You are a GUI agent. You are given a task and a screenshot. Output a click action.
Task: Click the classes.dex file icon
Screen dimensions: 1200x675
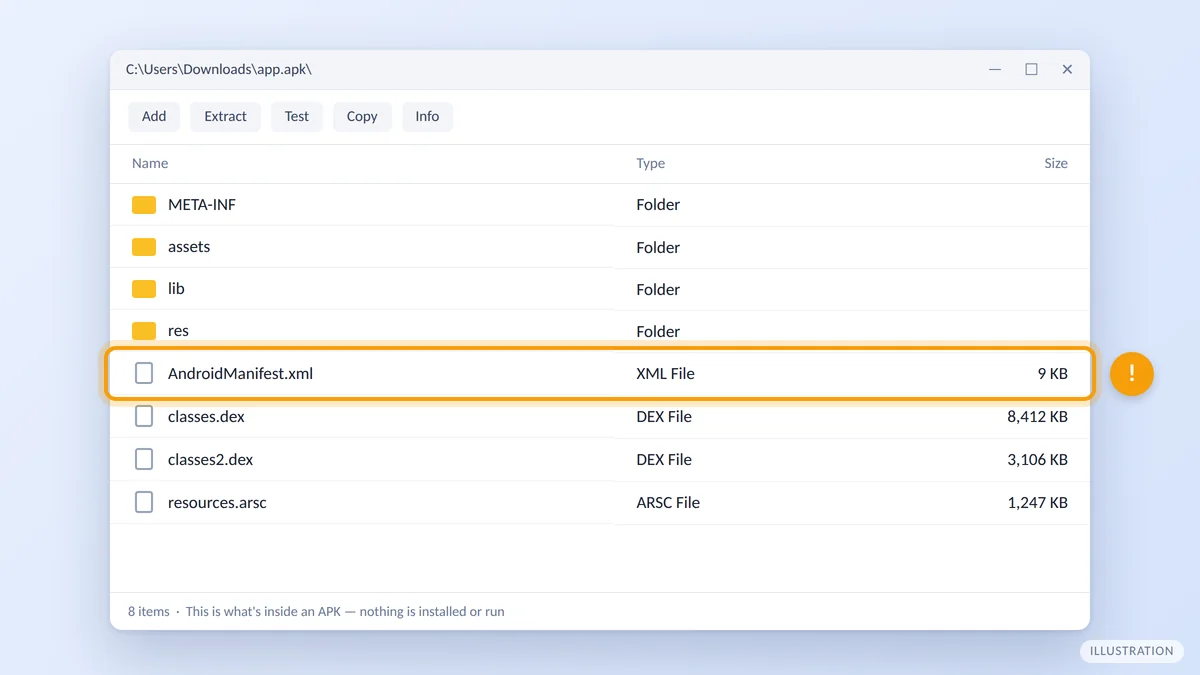(x=144, y=416)
